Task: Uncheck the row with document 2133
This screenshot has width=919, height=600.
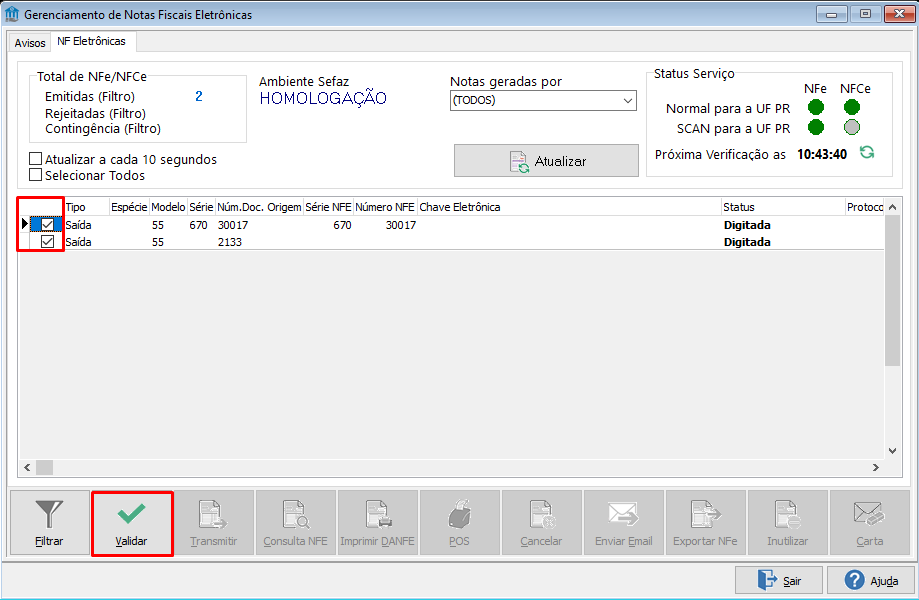Action: (x=47, y=241)
